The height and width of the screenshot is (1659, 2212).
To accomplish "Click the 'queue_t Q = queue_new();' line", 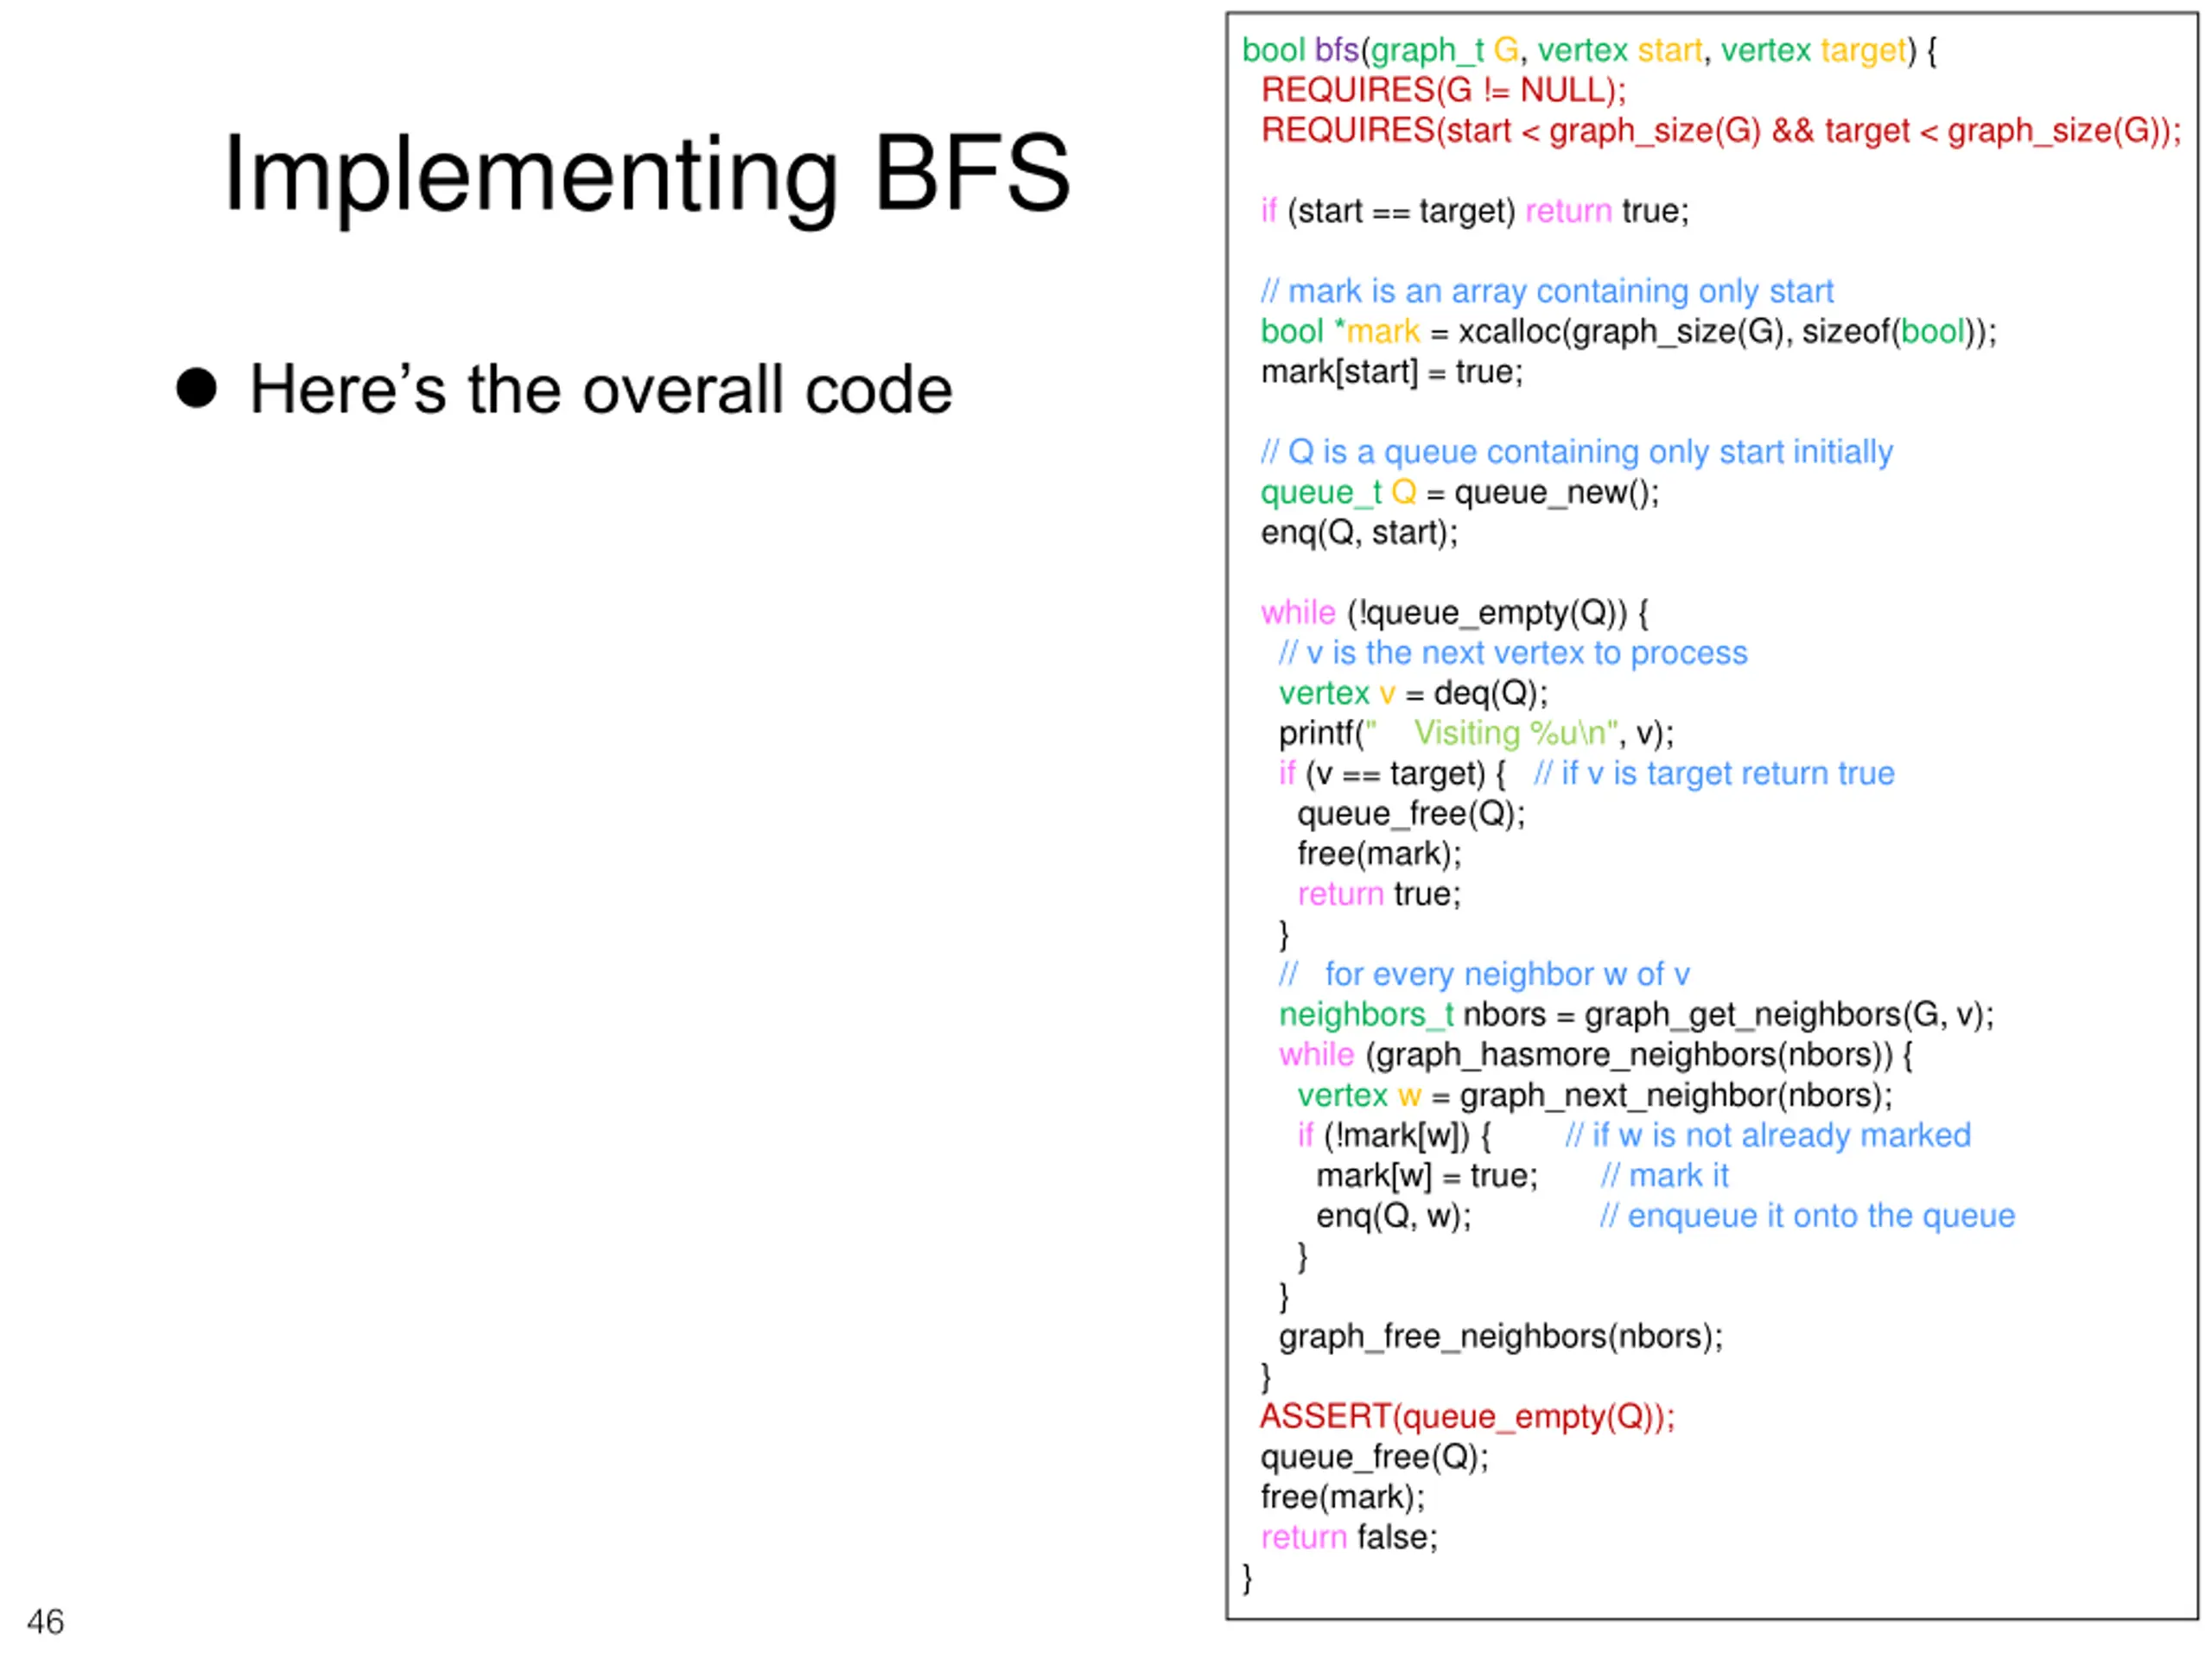I will point(1460,492).
